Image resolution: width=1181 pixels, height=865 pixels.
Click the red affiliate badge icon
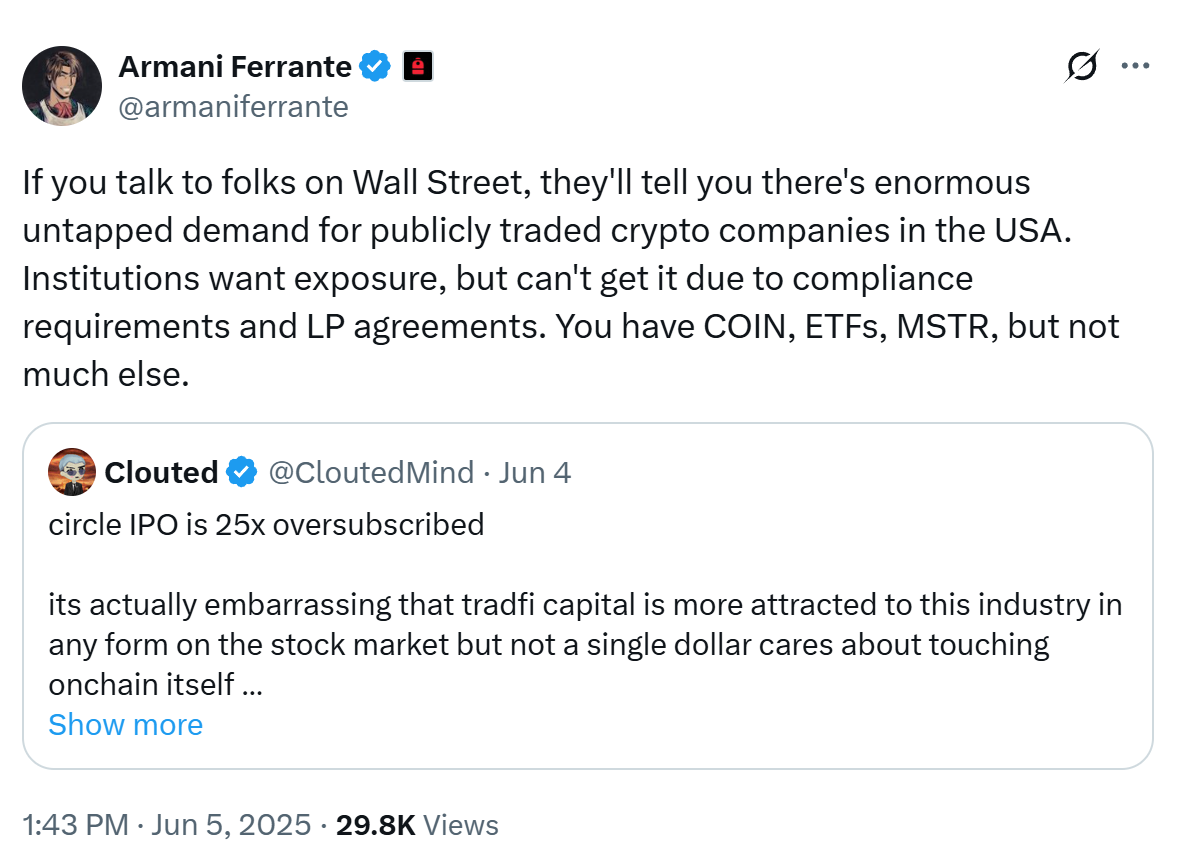(x=418, y=67)
